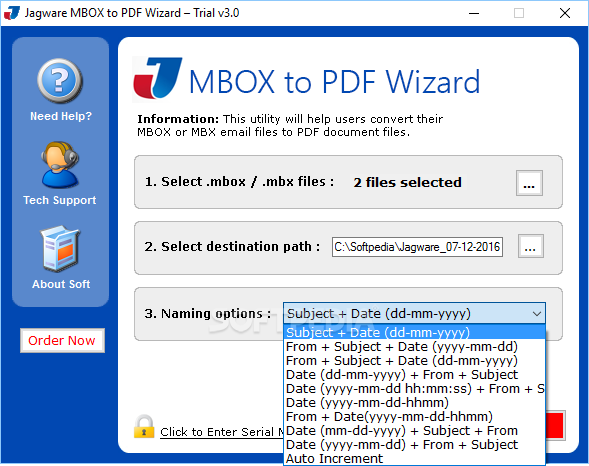The image size is (589, 466).
Task: Select Date (yyyy-mm-dd hh:mm:ss) + From option
Action: [414, 388]
